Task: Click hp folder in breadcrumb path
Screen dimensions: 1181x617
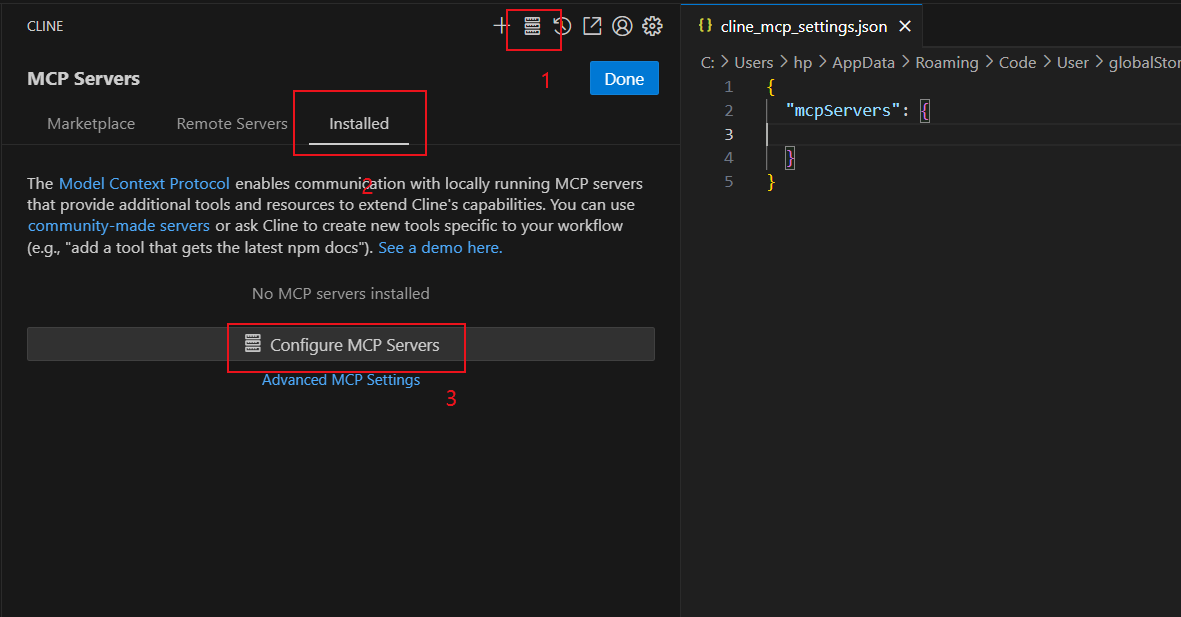Action: point(803,63)
